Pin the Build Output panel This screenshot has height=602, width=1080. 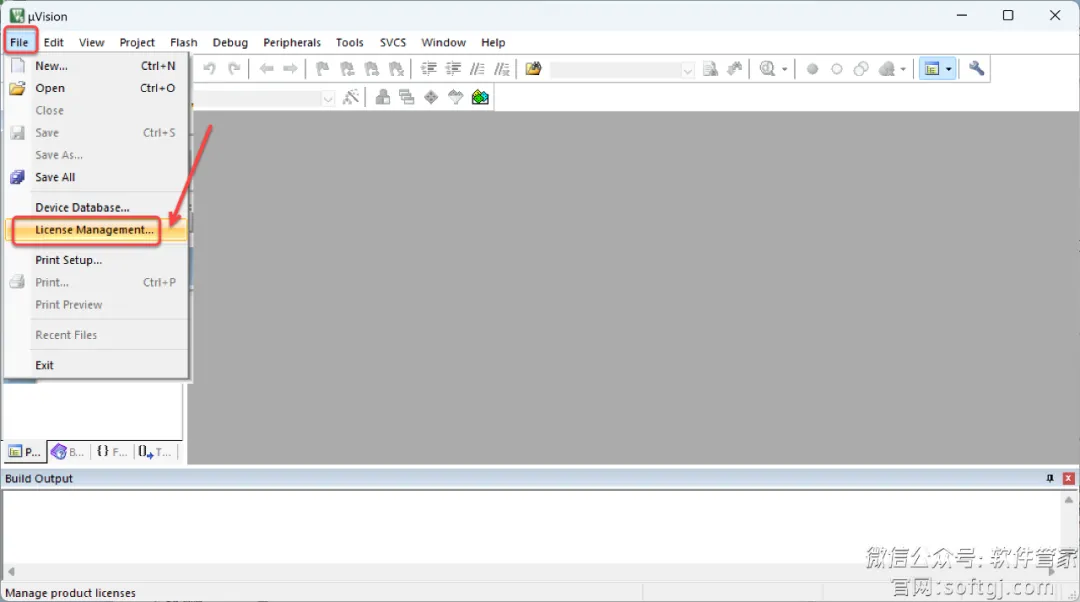point(1050,478)
